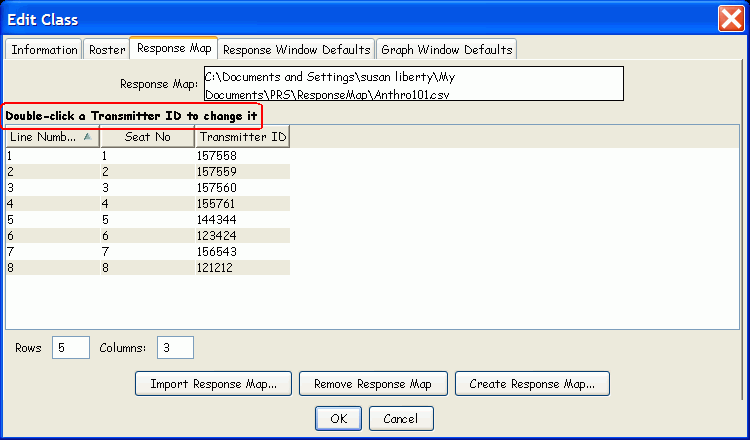
Task: Click Line Number cell in 157558 row
Action: click(x=53, y=156)
